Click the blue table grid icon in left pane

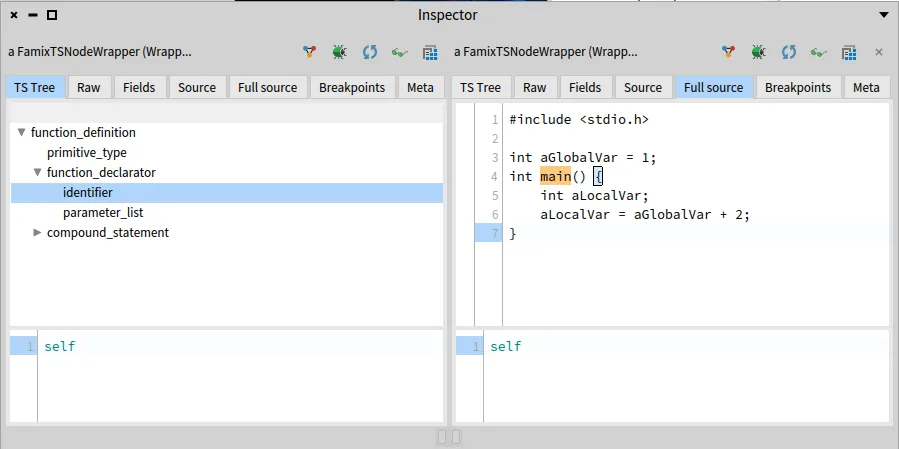(430, 53)
